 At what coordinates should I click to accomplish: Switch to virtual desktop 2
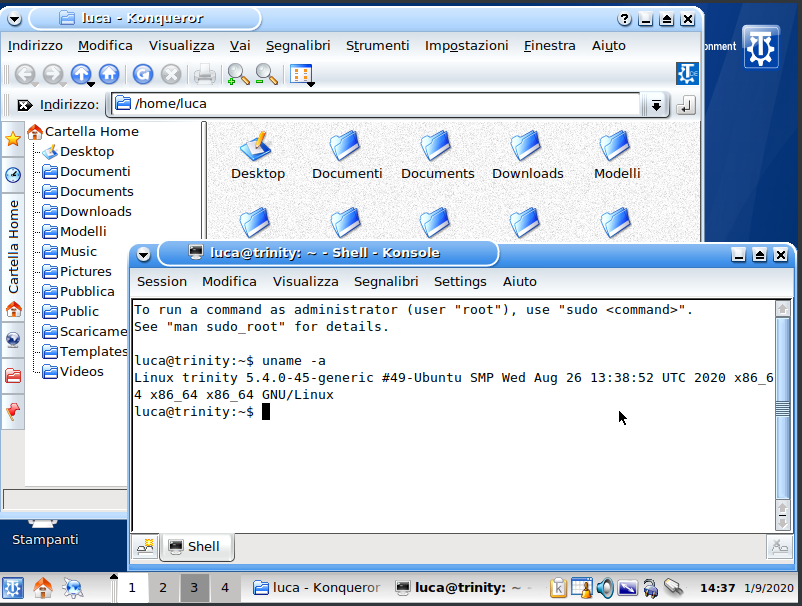163,588
